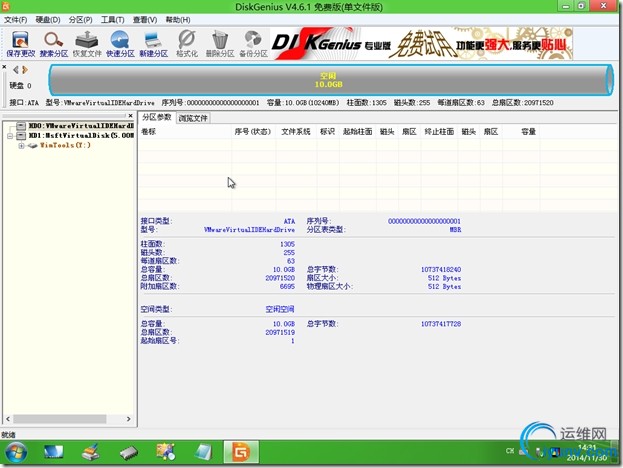Screen dimensions: 623x468
Task: Click the 10737417728 total bytes value
Action: pos(441,324)
